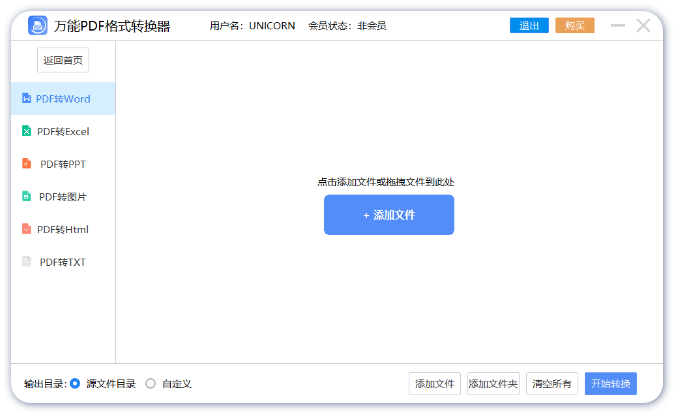The image size is (676, 416).
Task: Click the orange 购买 button
Action: click(574, 26)
